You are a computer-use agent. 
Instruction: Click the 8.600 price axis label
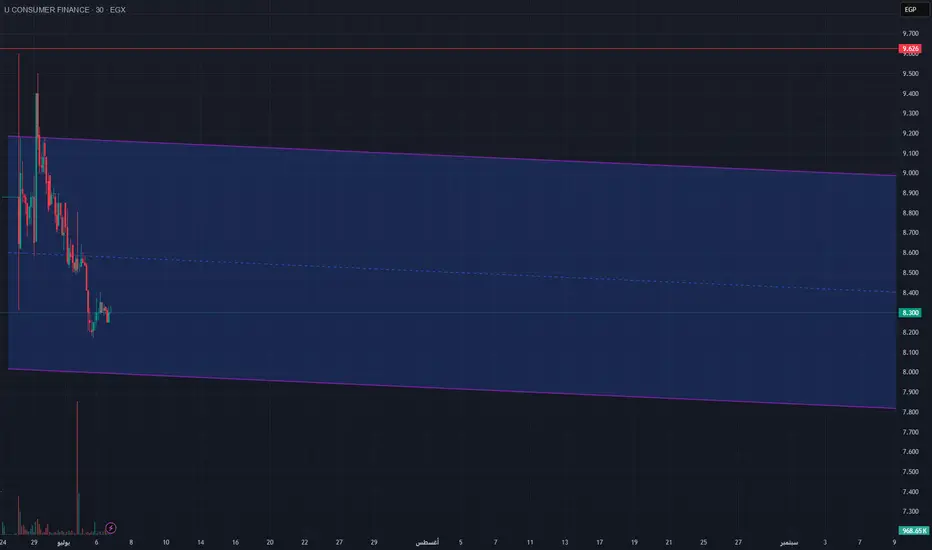pyautogui.click(x=910, y=253)
